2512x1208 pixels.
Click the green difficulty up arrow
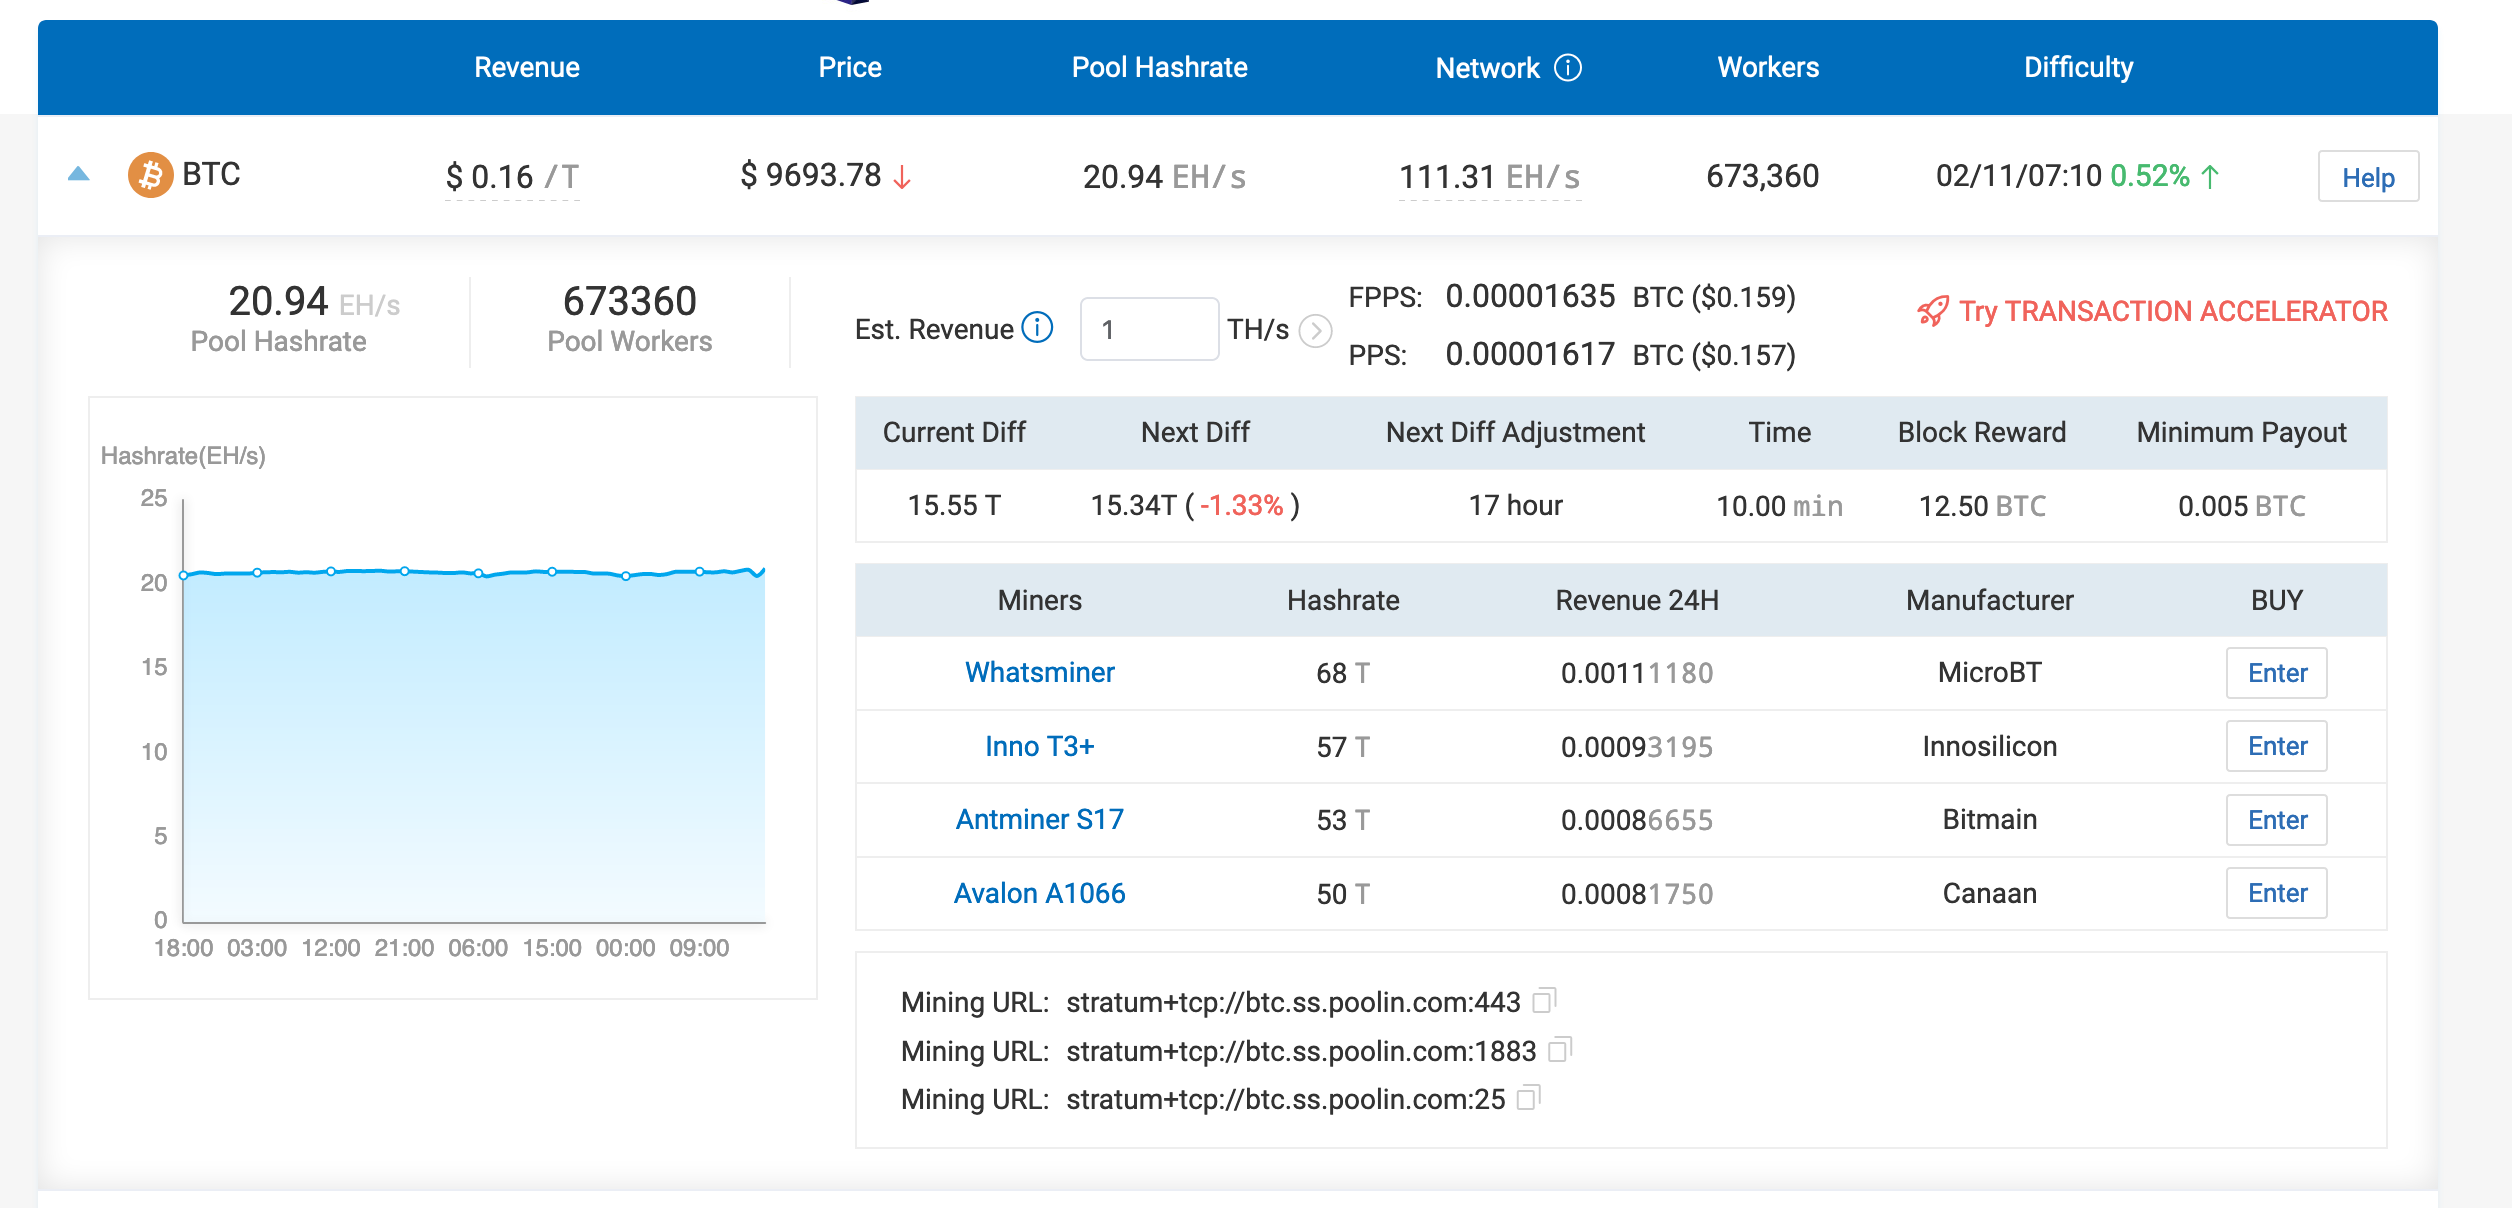coord(2210,177)
